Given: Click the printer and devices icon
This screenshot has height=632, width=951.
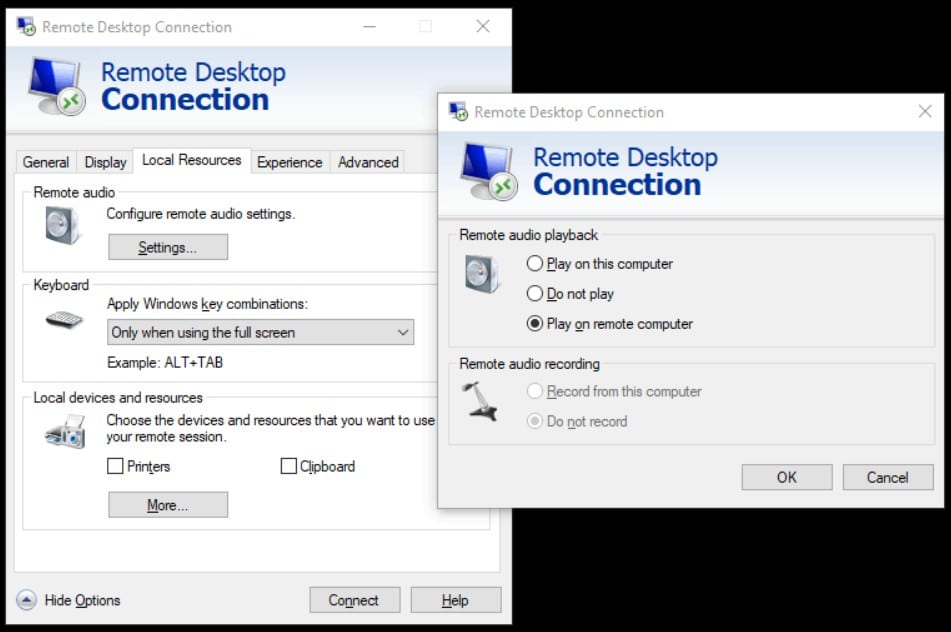Looking at the screenshot, I should tap(66, 432).
